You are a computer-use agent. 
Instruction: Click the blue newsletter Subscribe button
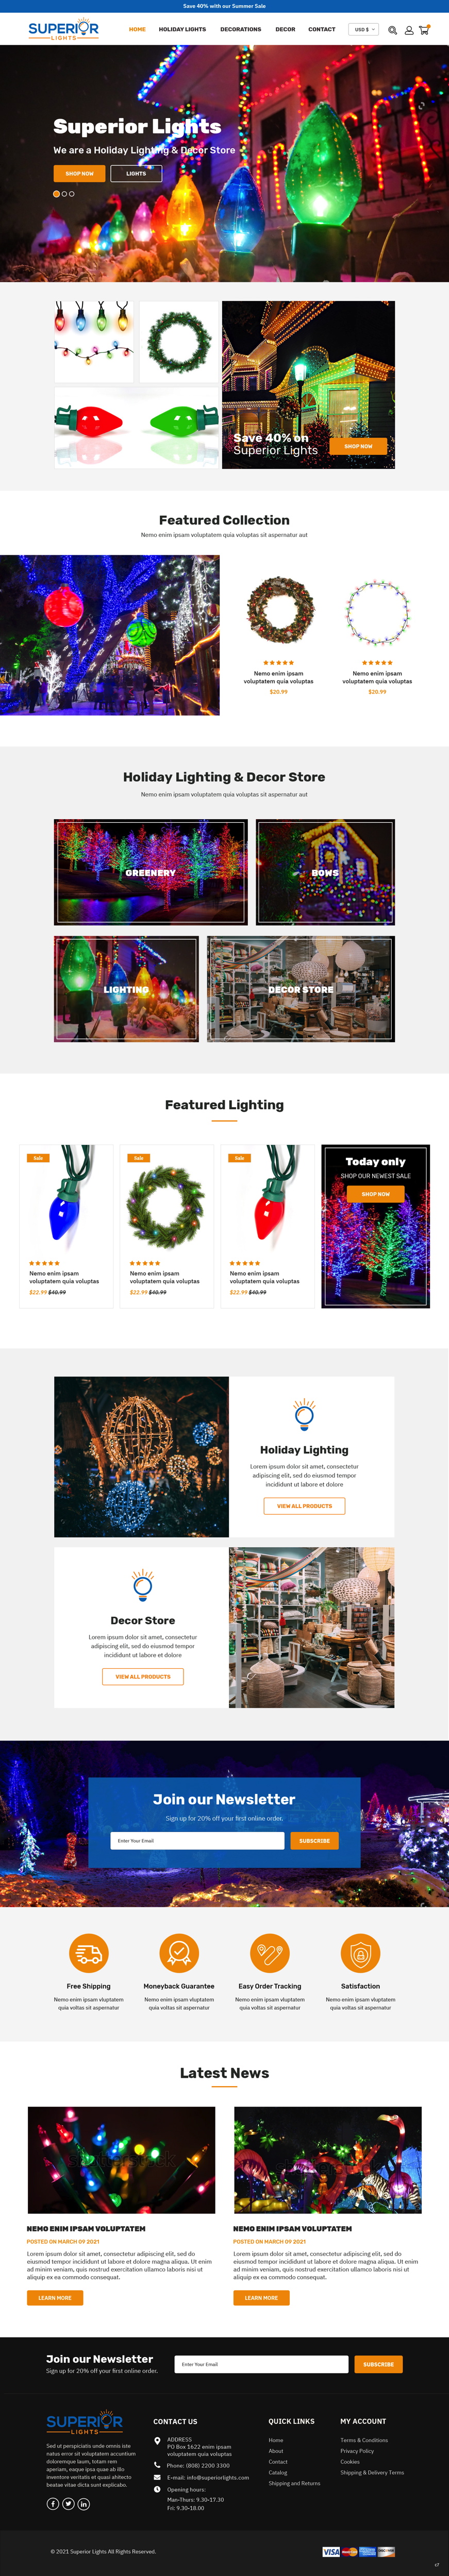click(x=314, y=1840)
